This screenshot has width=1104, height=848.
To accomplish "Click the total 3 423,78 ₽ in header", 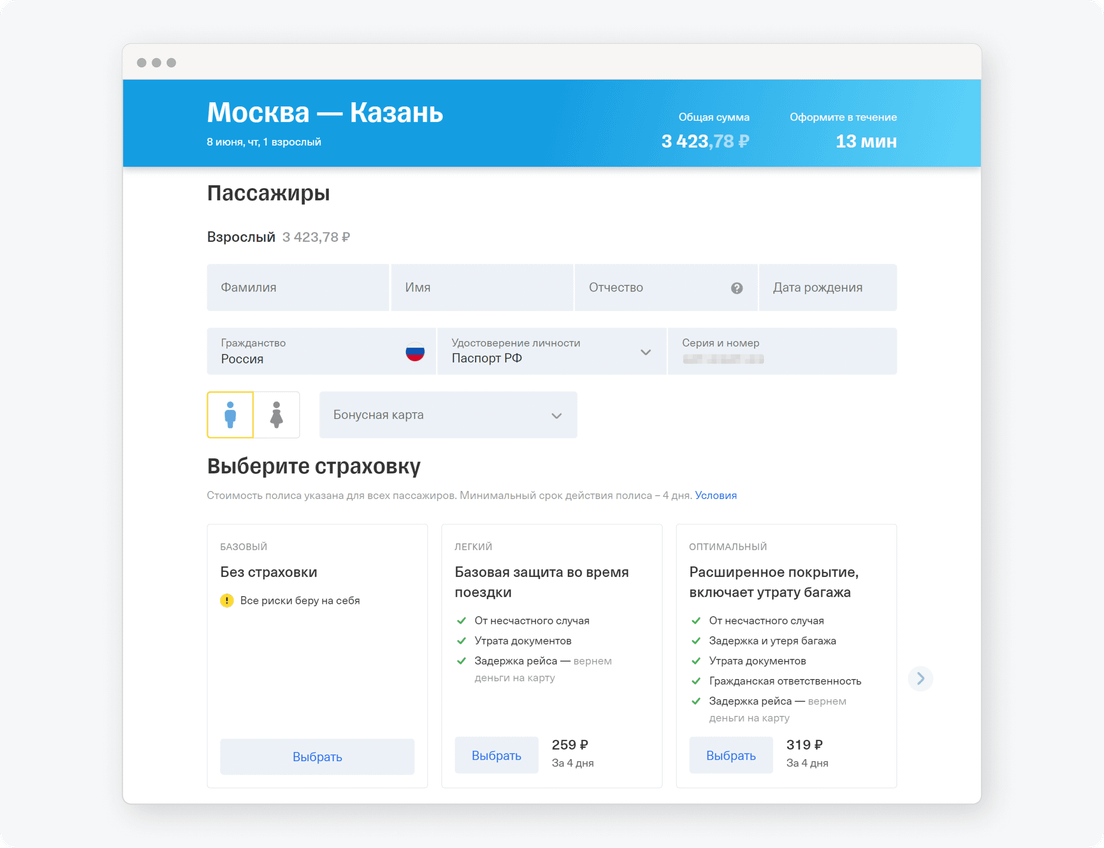I will [x=705, y=142].
